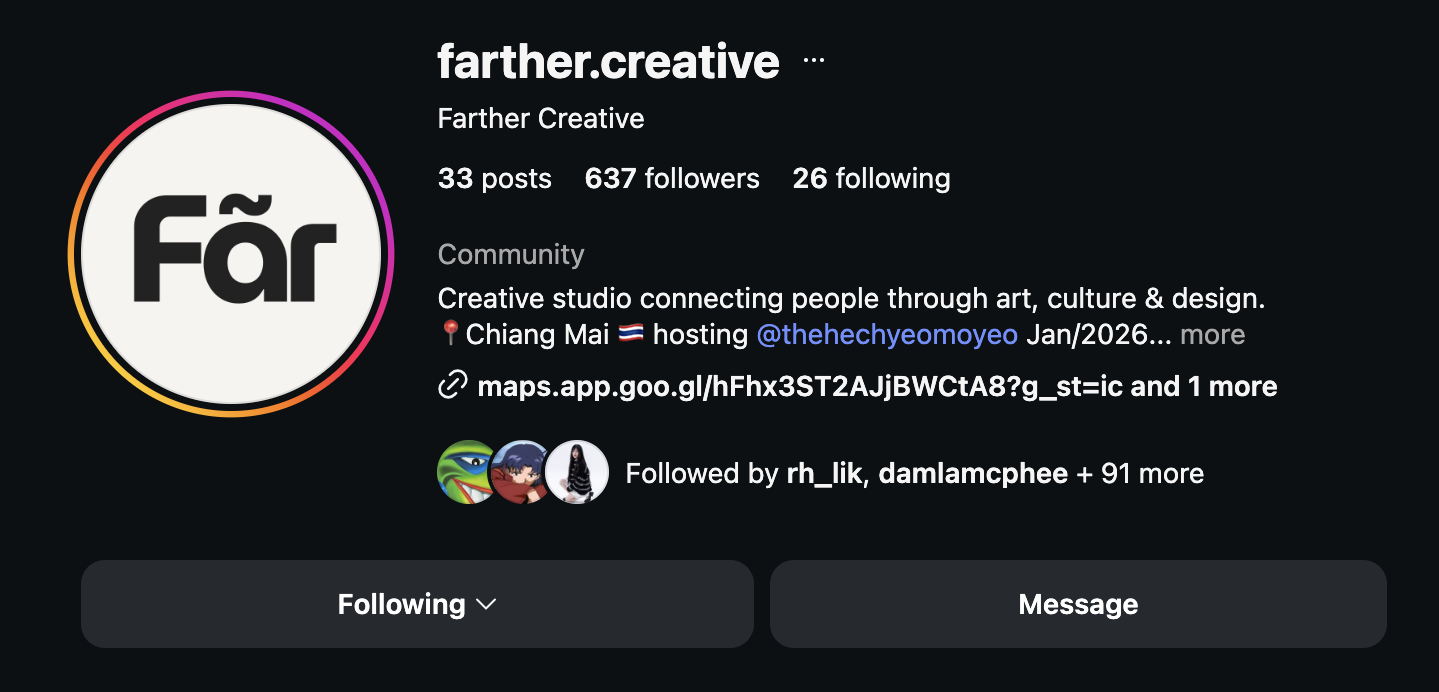
Task: Open the three-dot options menu beside farther.creative
Action: (814, 61)
